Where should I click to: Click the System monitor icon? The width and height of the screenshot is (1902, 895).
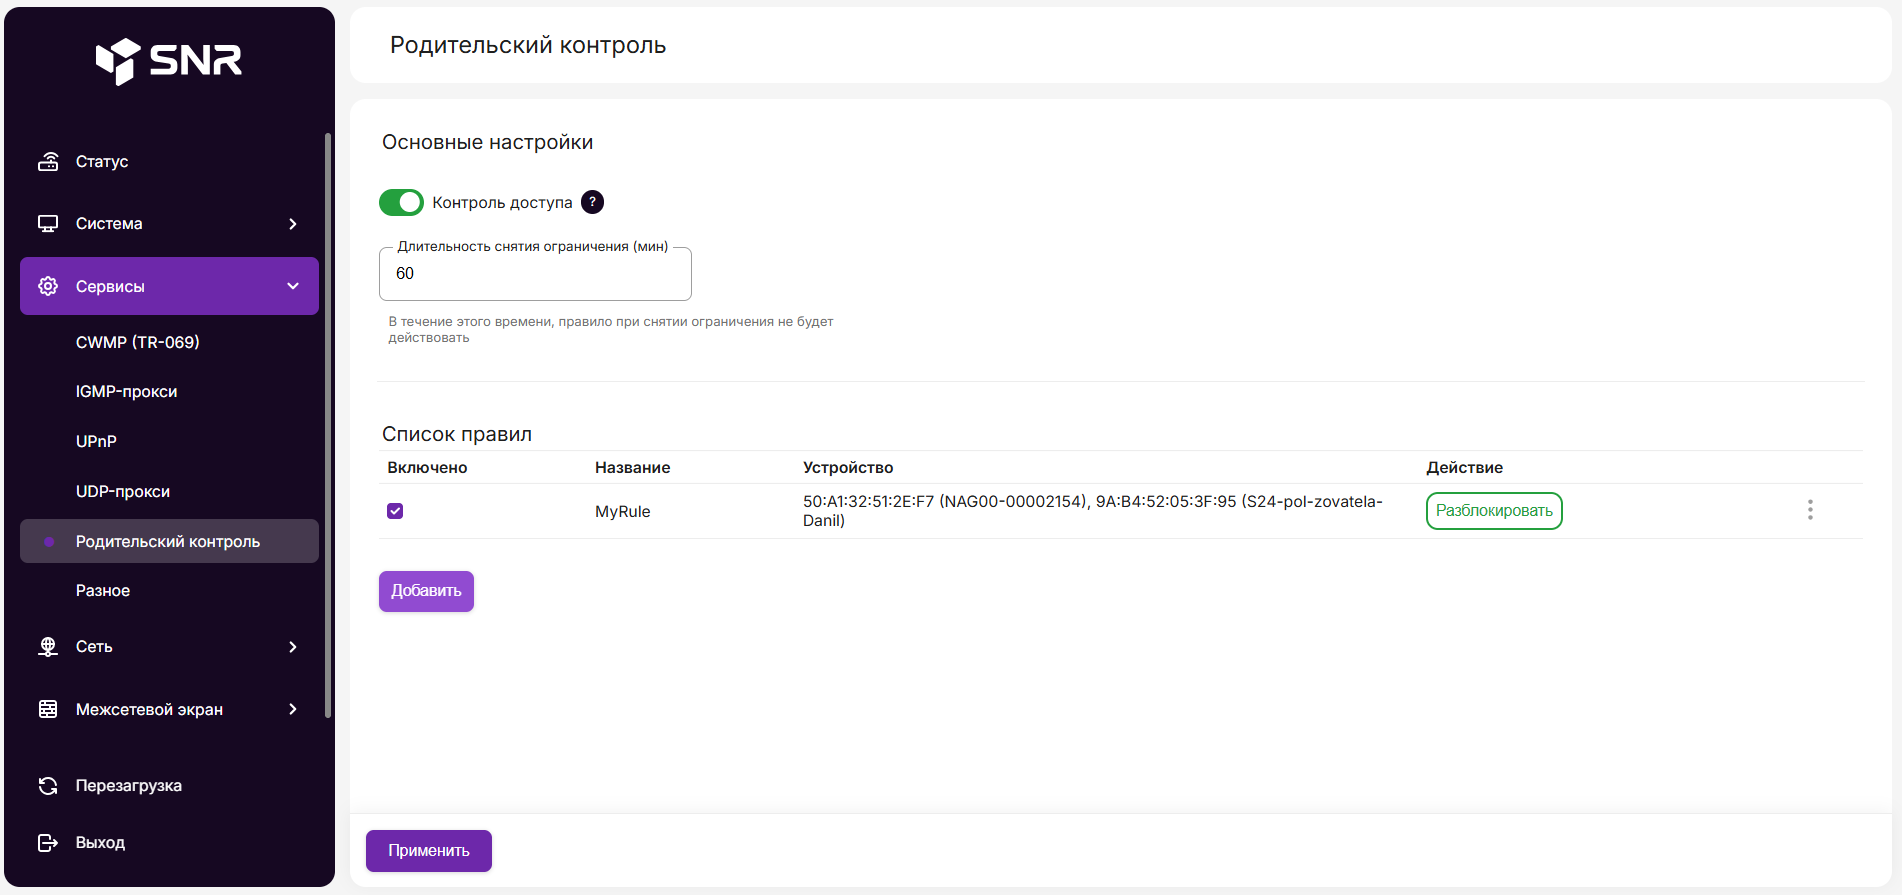[48, 223]
